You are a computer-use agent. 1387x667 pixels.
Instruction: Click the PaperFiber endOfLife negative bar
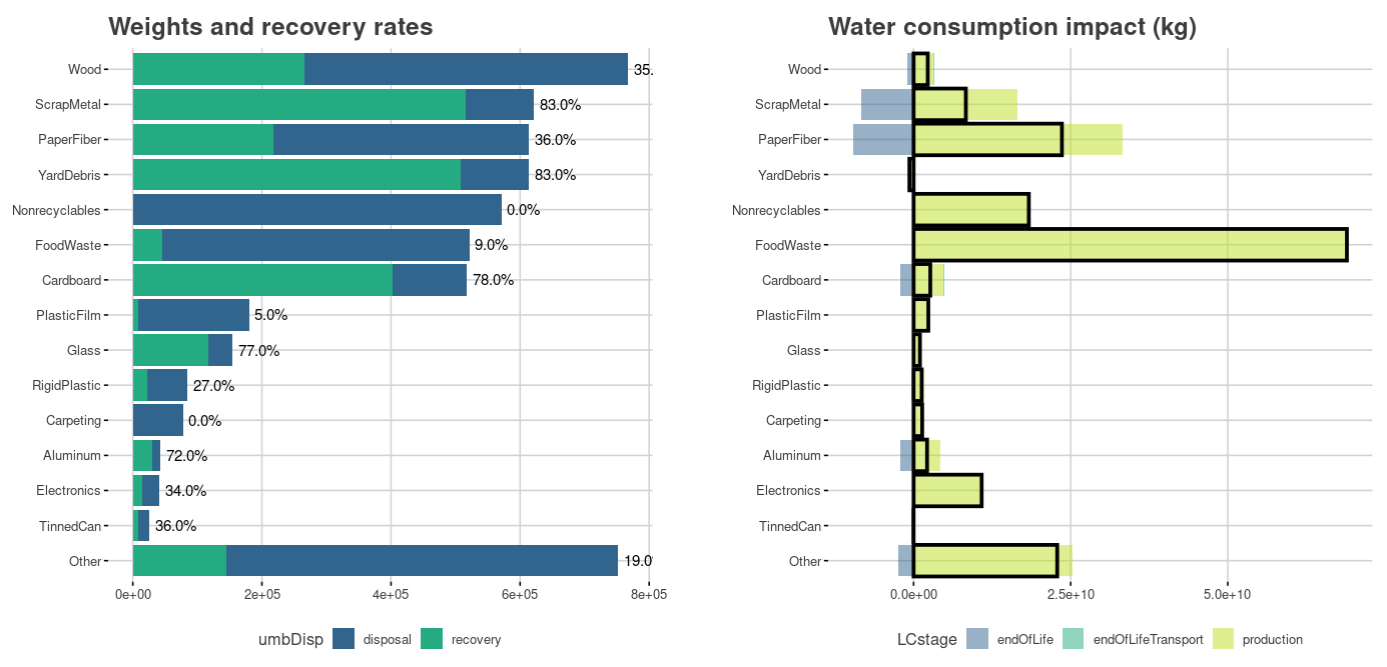point(882,140)
